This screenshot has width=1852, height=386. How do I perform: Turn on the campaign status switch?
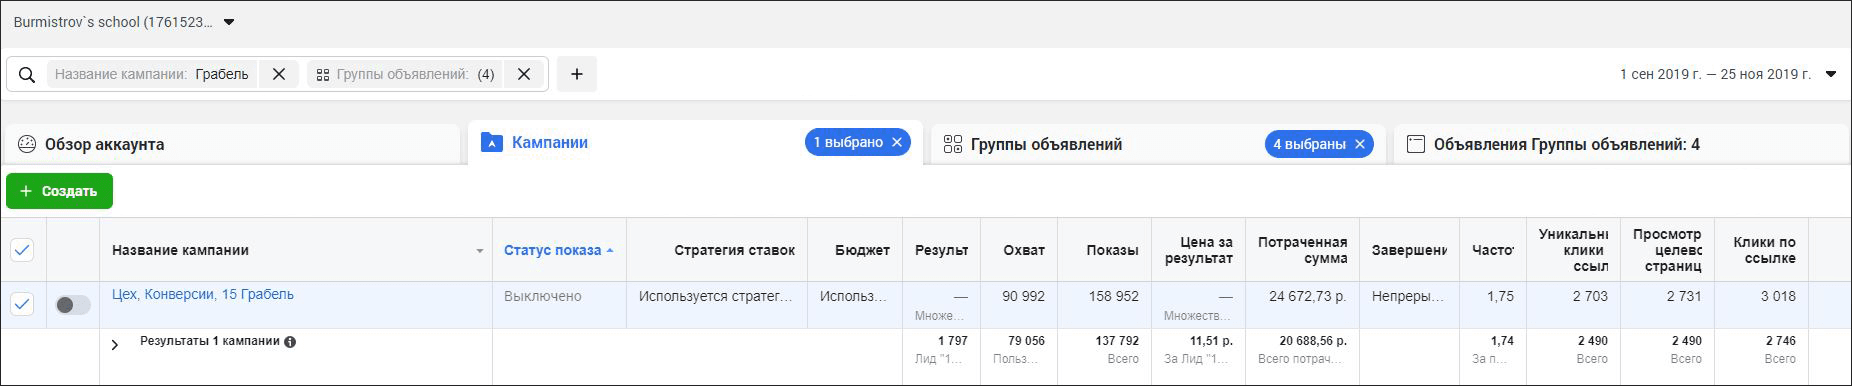(73, 305)
